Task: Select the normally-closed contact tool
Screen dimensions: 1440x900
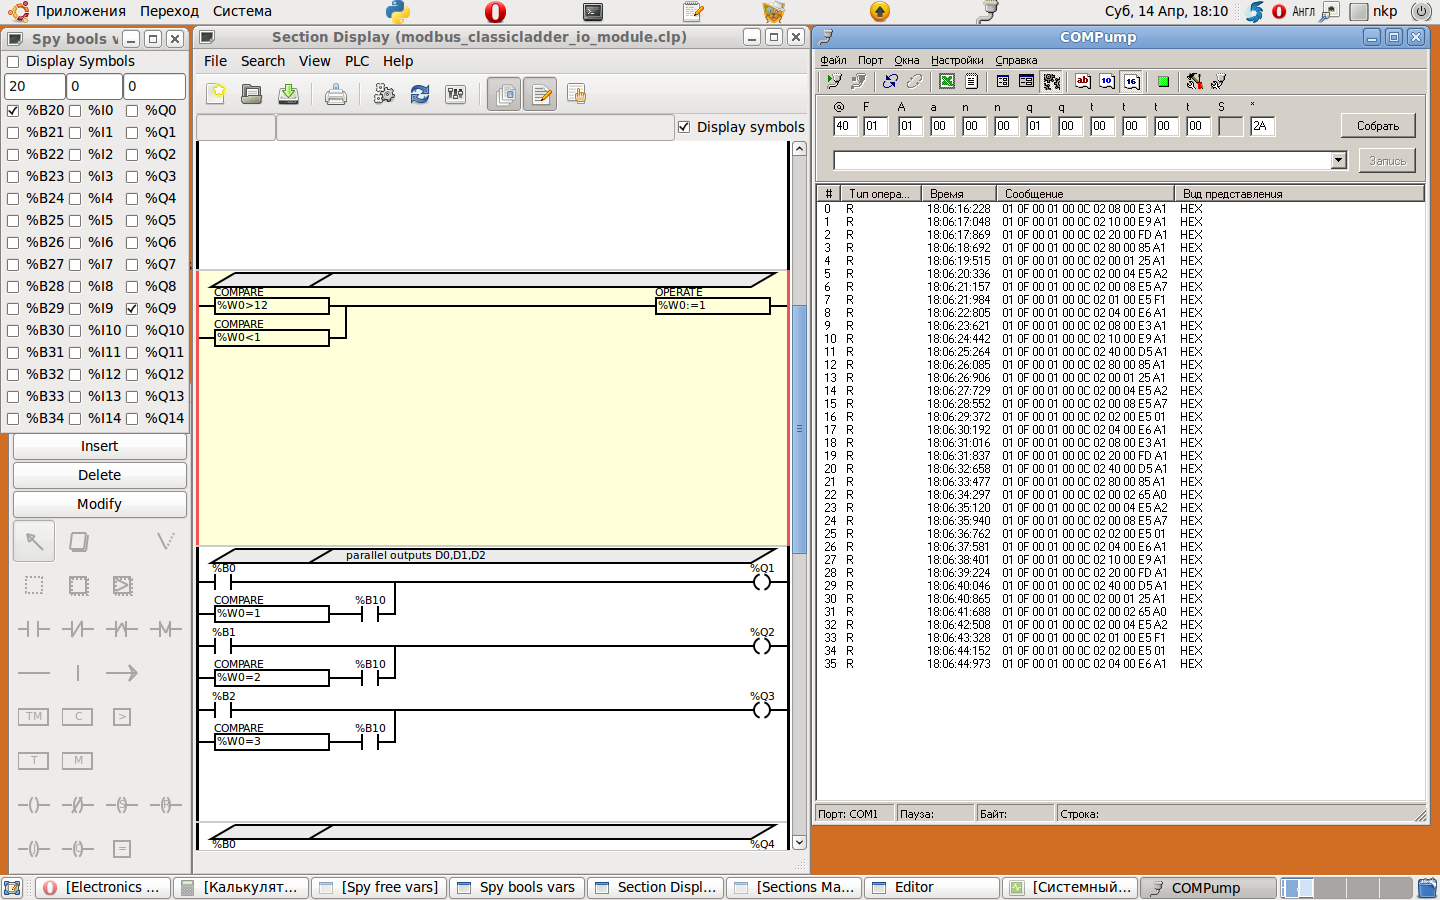Action: [x=78, y=629]
